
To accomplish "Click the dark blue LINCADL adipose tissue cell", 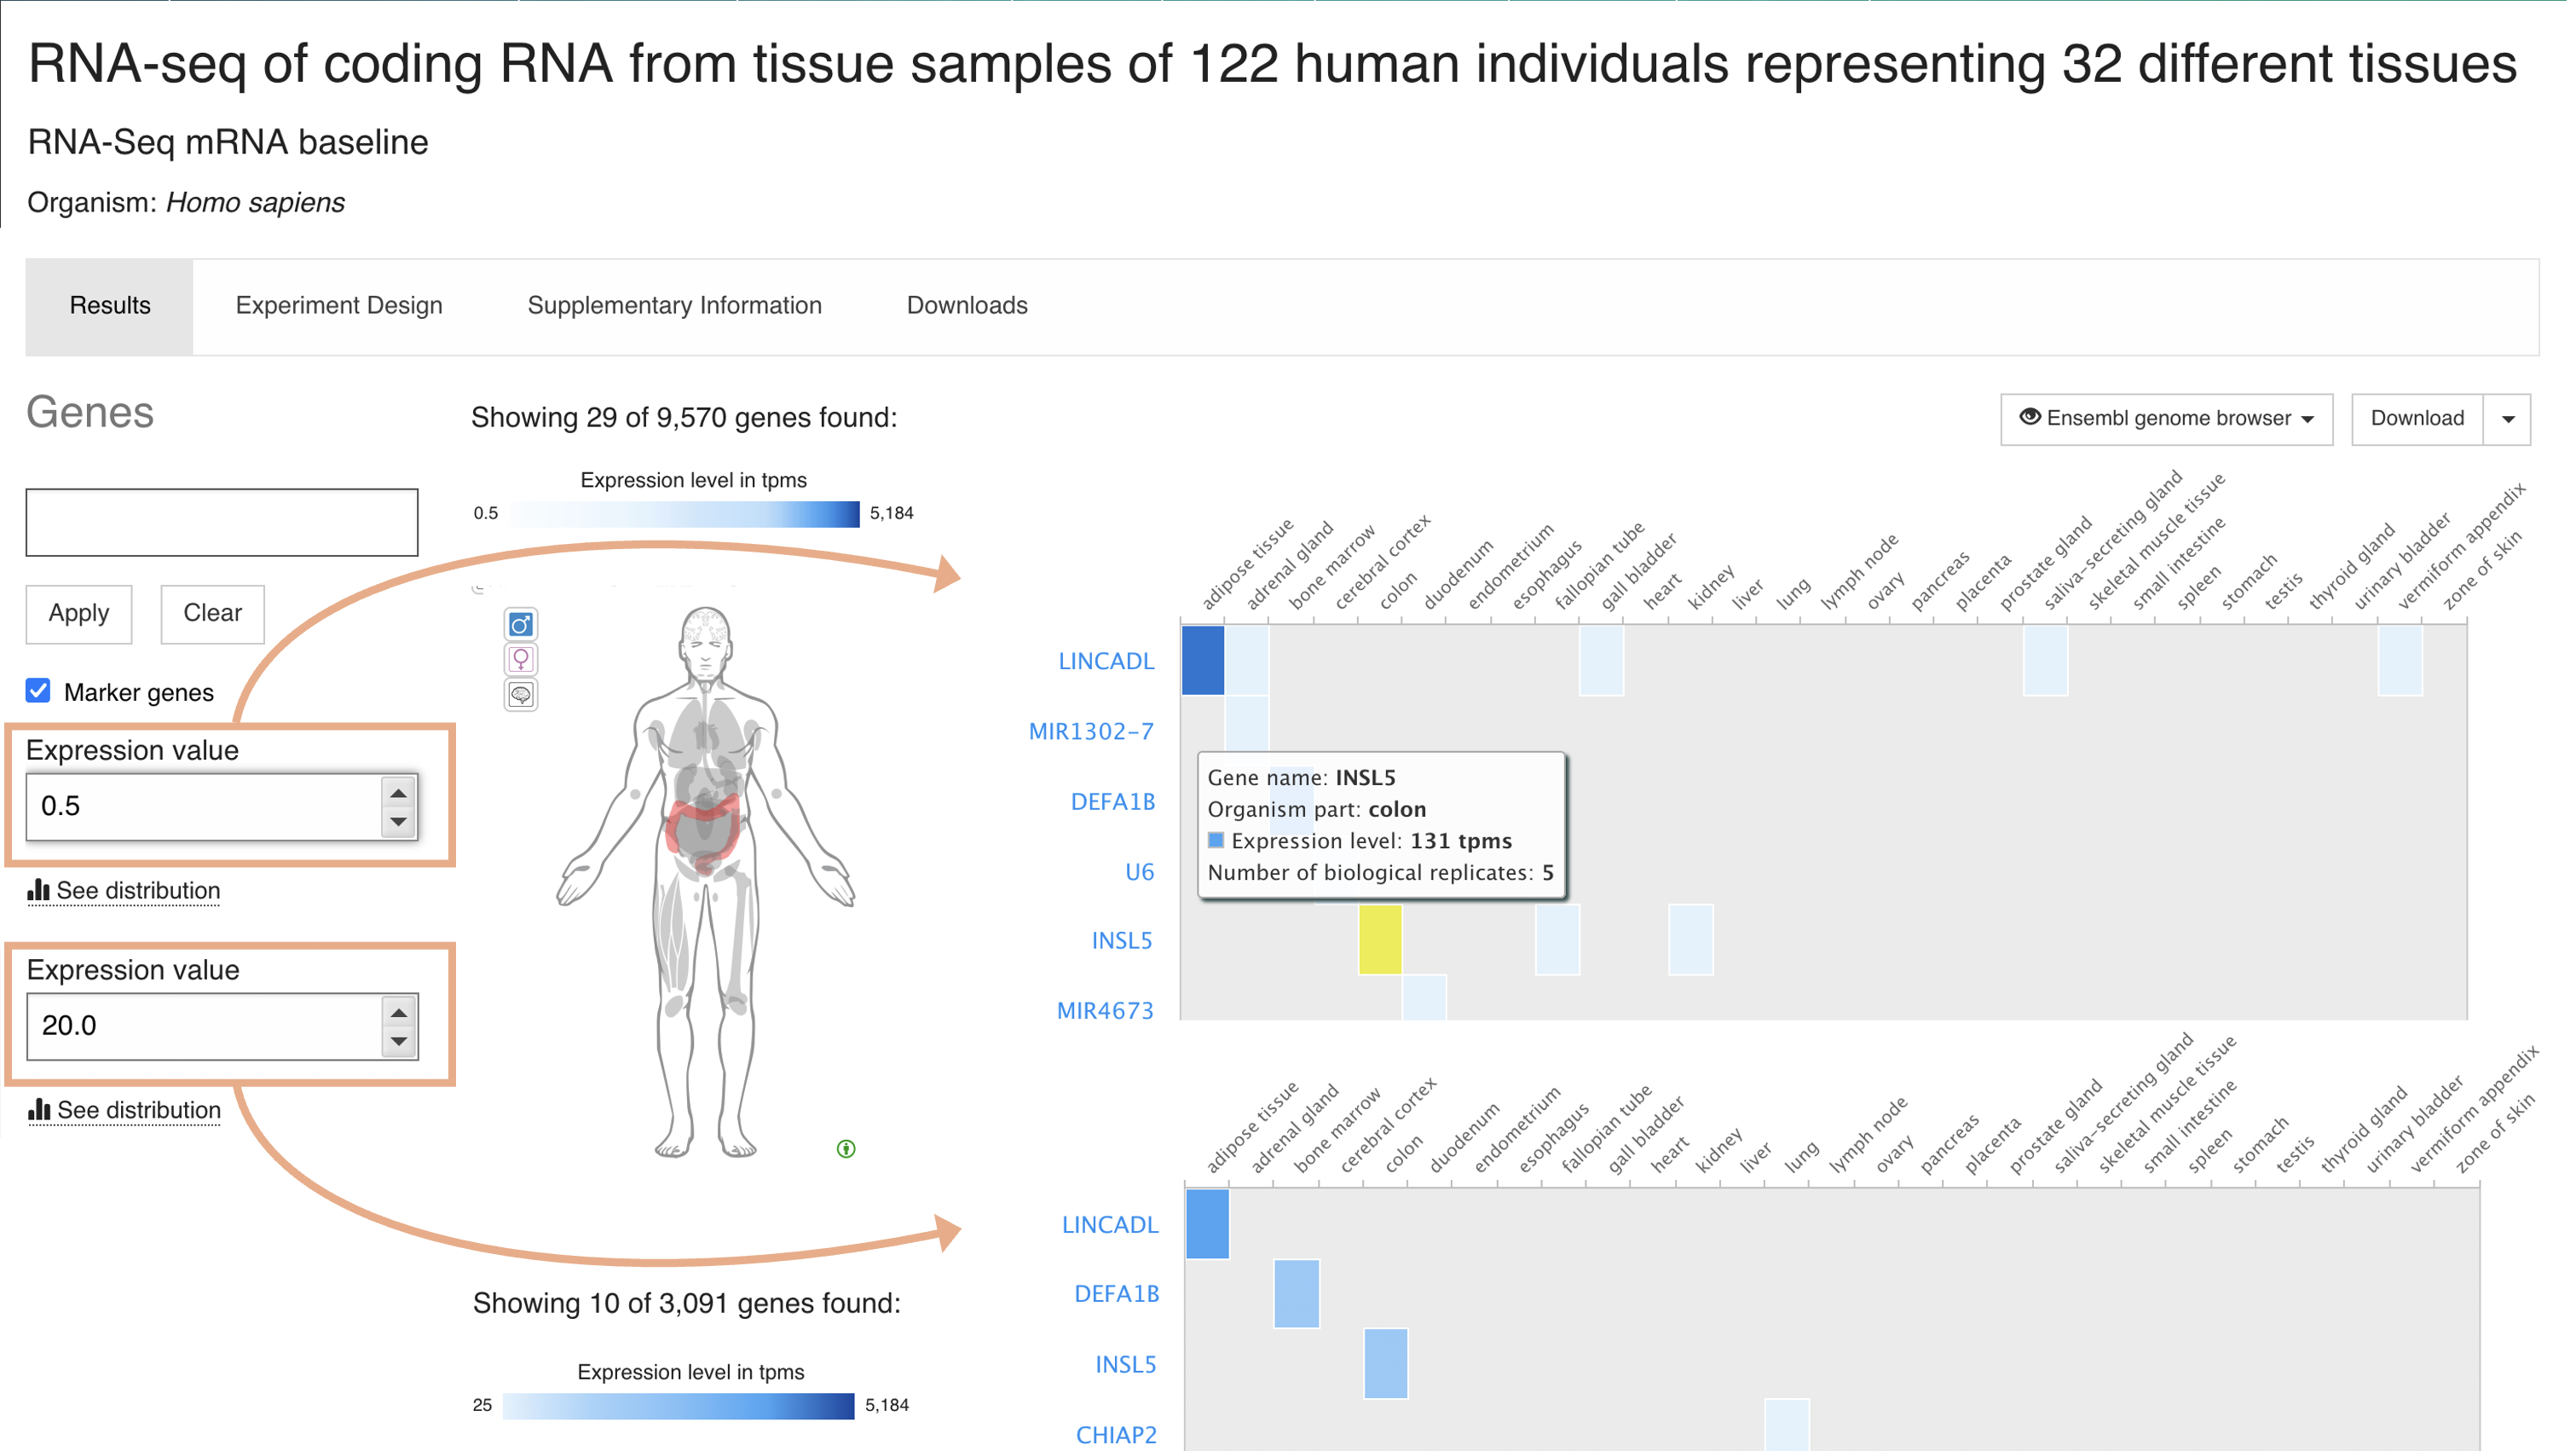I will (x=1203, y=660).
